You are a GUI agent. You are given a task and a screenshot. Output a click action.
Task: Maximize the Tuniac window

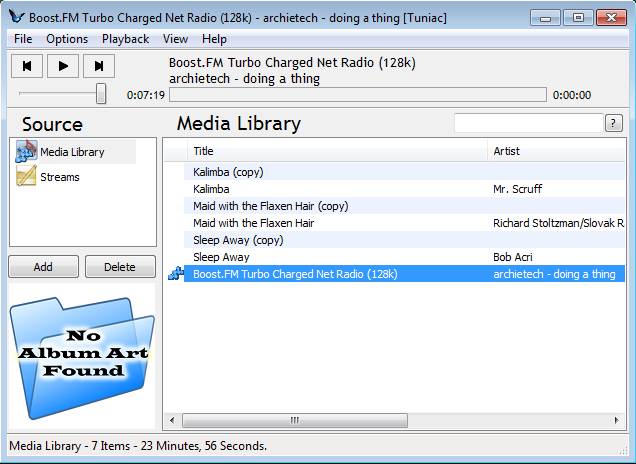[578, 18]
